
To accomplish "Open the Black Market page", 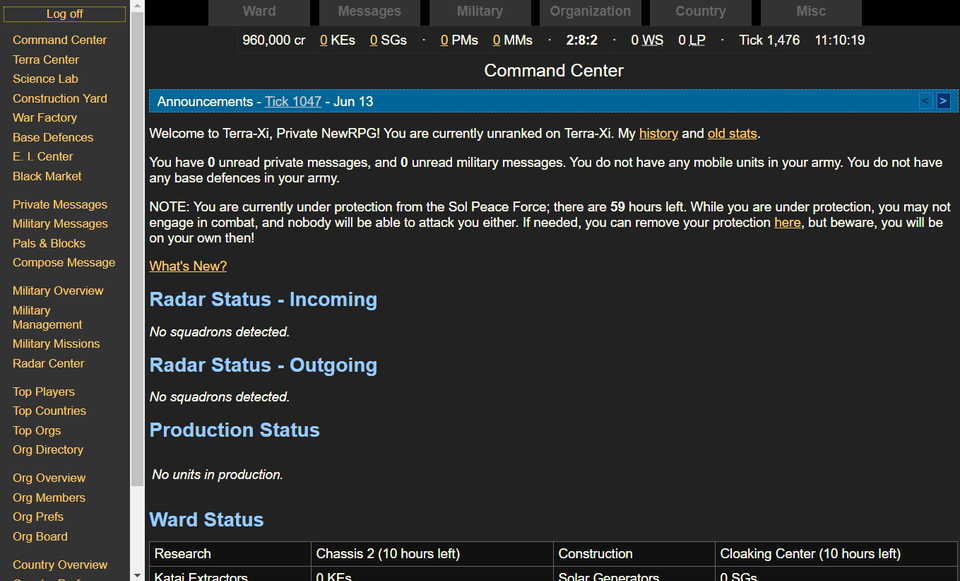I will pos(47,176).
